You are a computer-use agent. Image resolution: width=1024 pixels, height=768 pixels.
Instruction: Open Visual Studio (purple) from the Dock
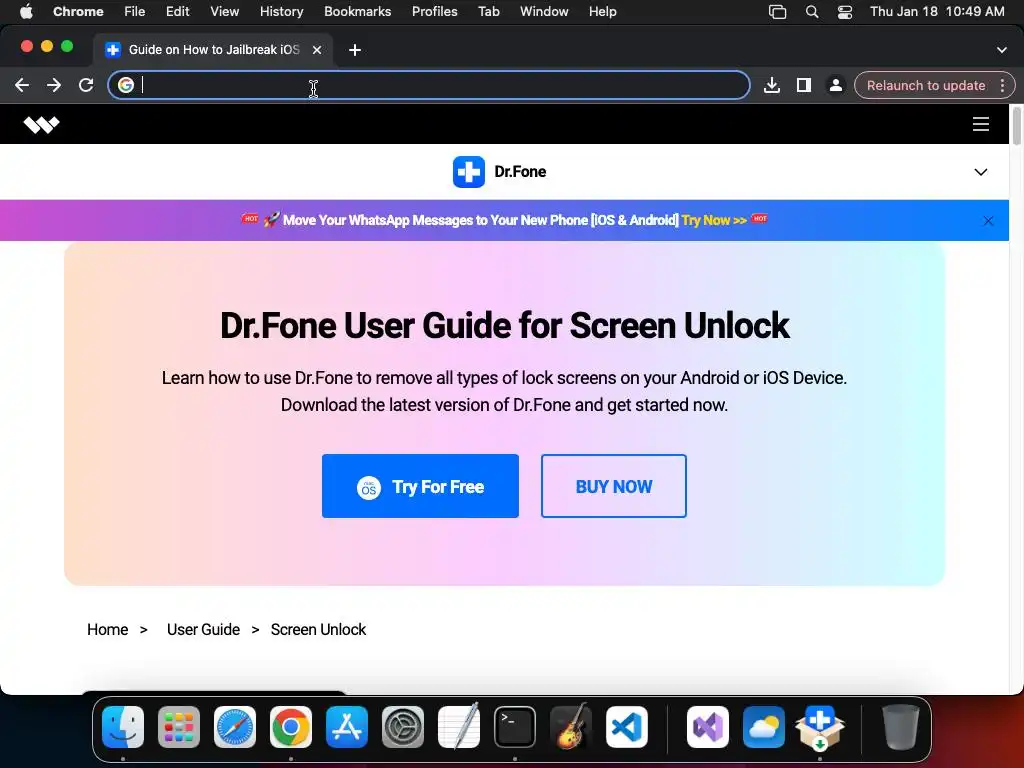click(708, 727)
